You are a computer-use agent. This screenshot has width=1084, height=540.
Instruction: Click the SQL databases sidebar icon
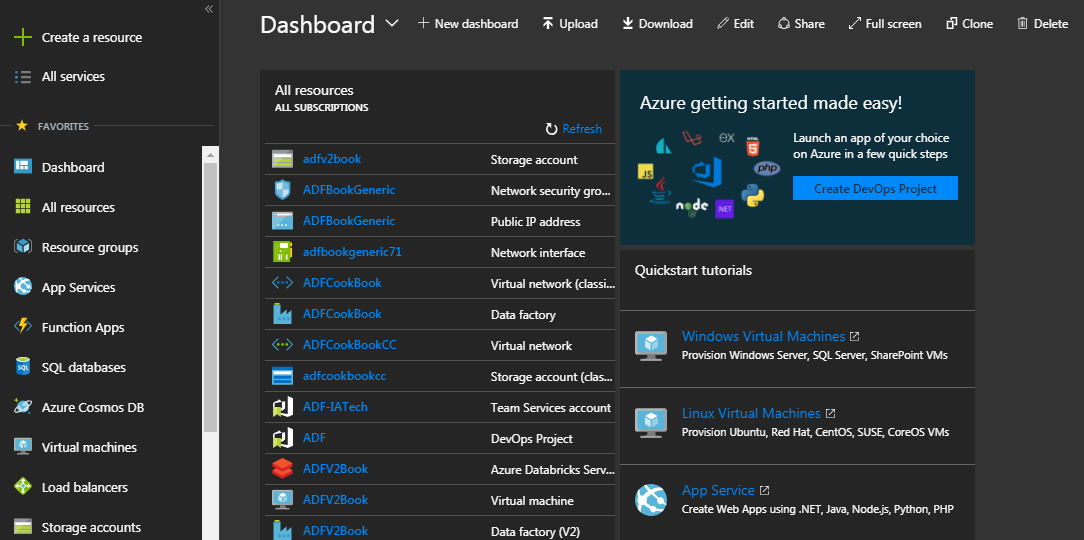23,367
